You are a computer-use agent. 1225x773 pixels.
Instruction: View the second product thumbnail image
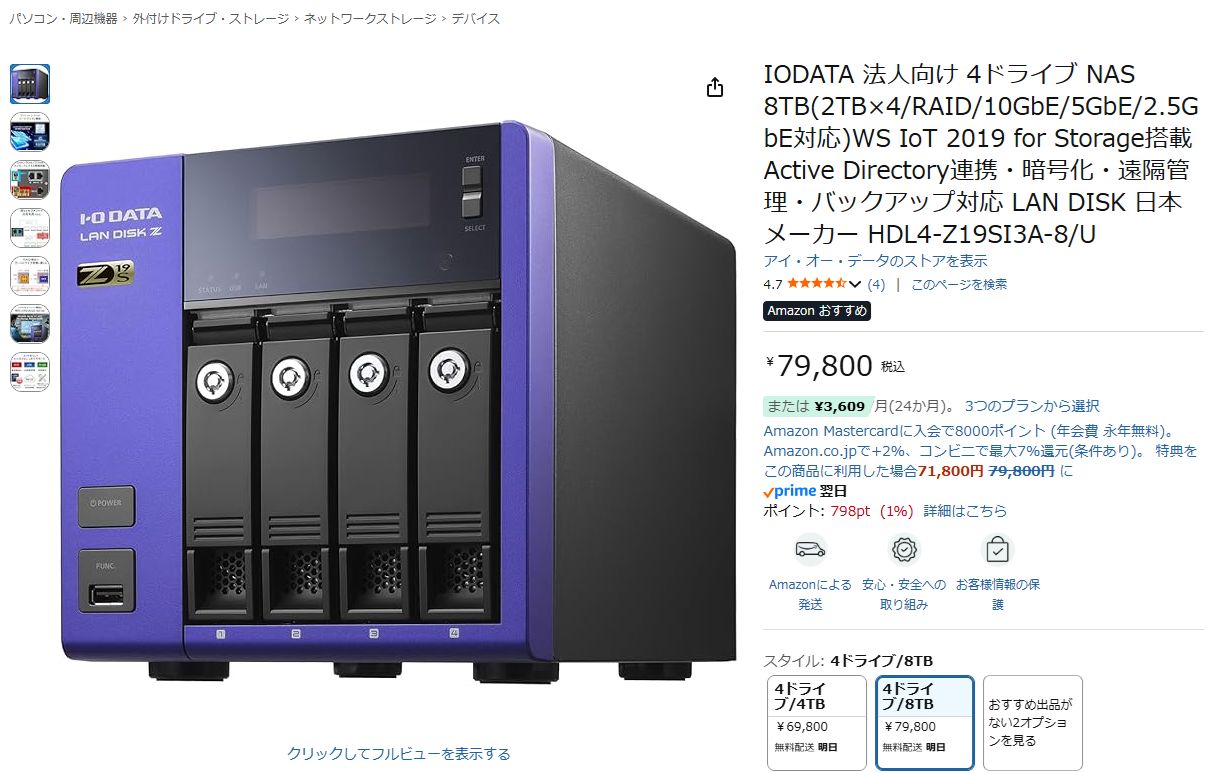click(x=30, y=132)
